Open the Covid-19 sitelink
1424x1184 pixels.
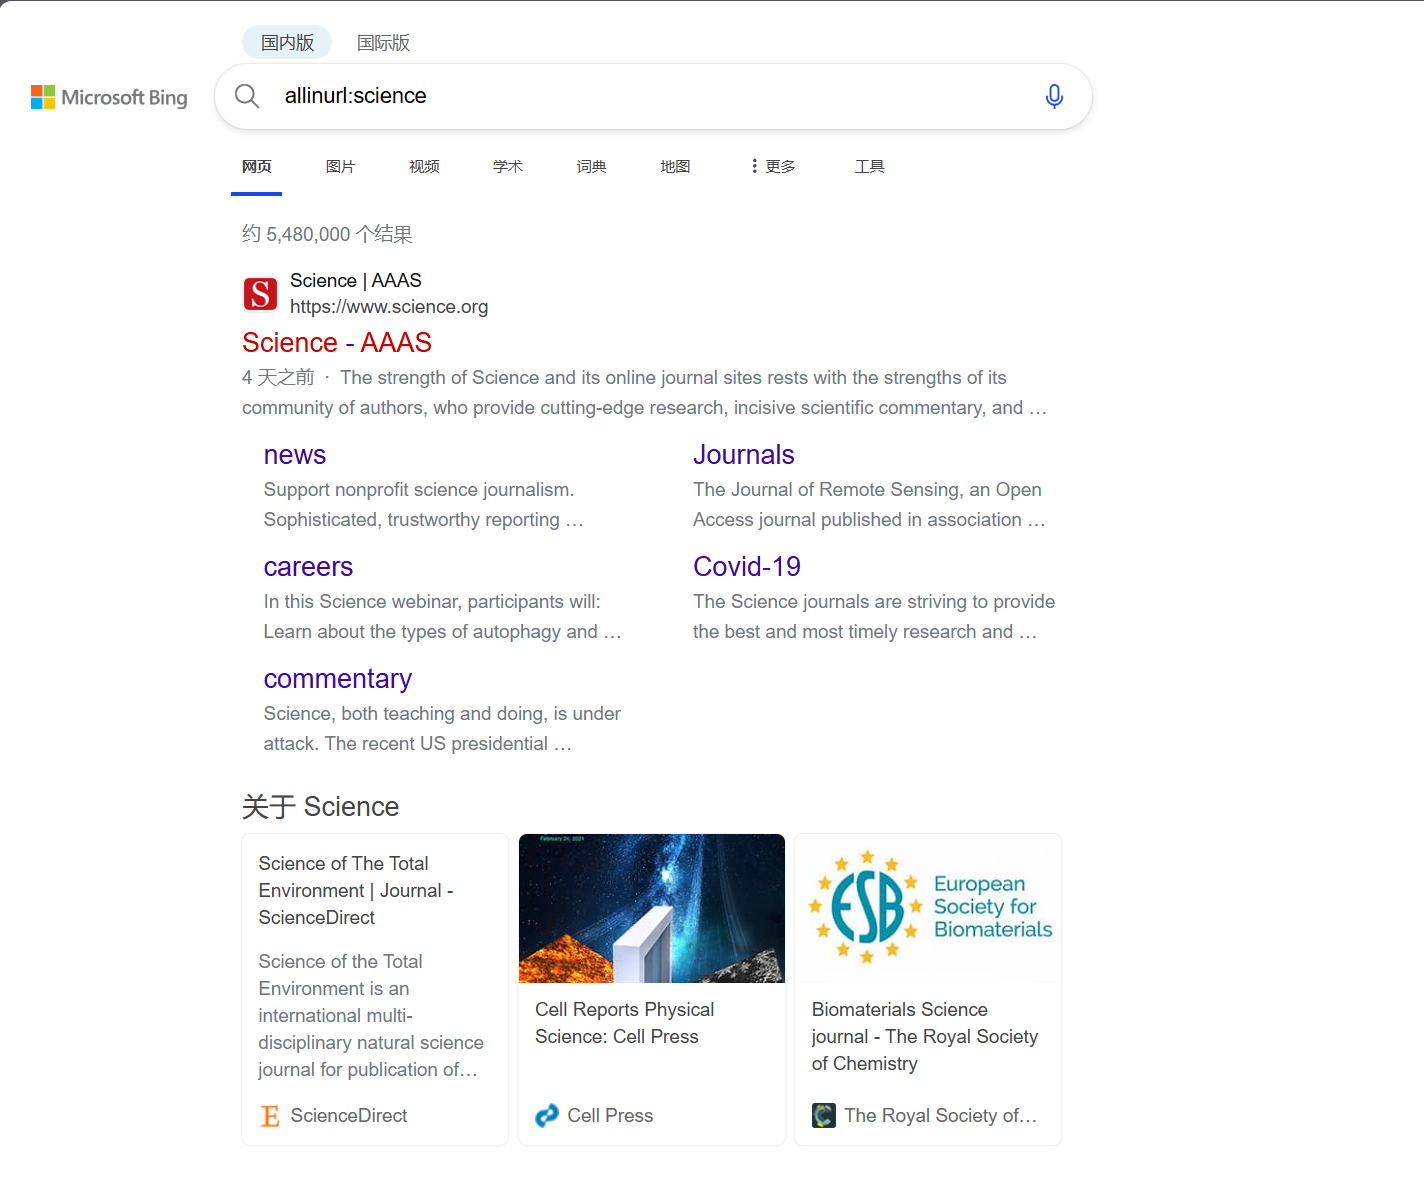[x=747, y=567]
